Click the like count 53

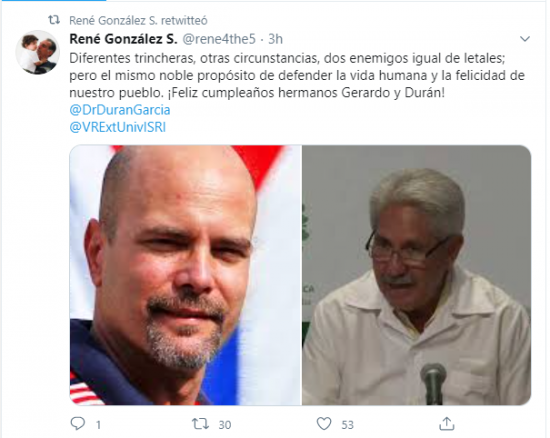[348, 425]
